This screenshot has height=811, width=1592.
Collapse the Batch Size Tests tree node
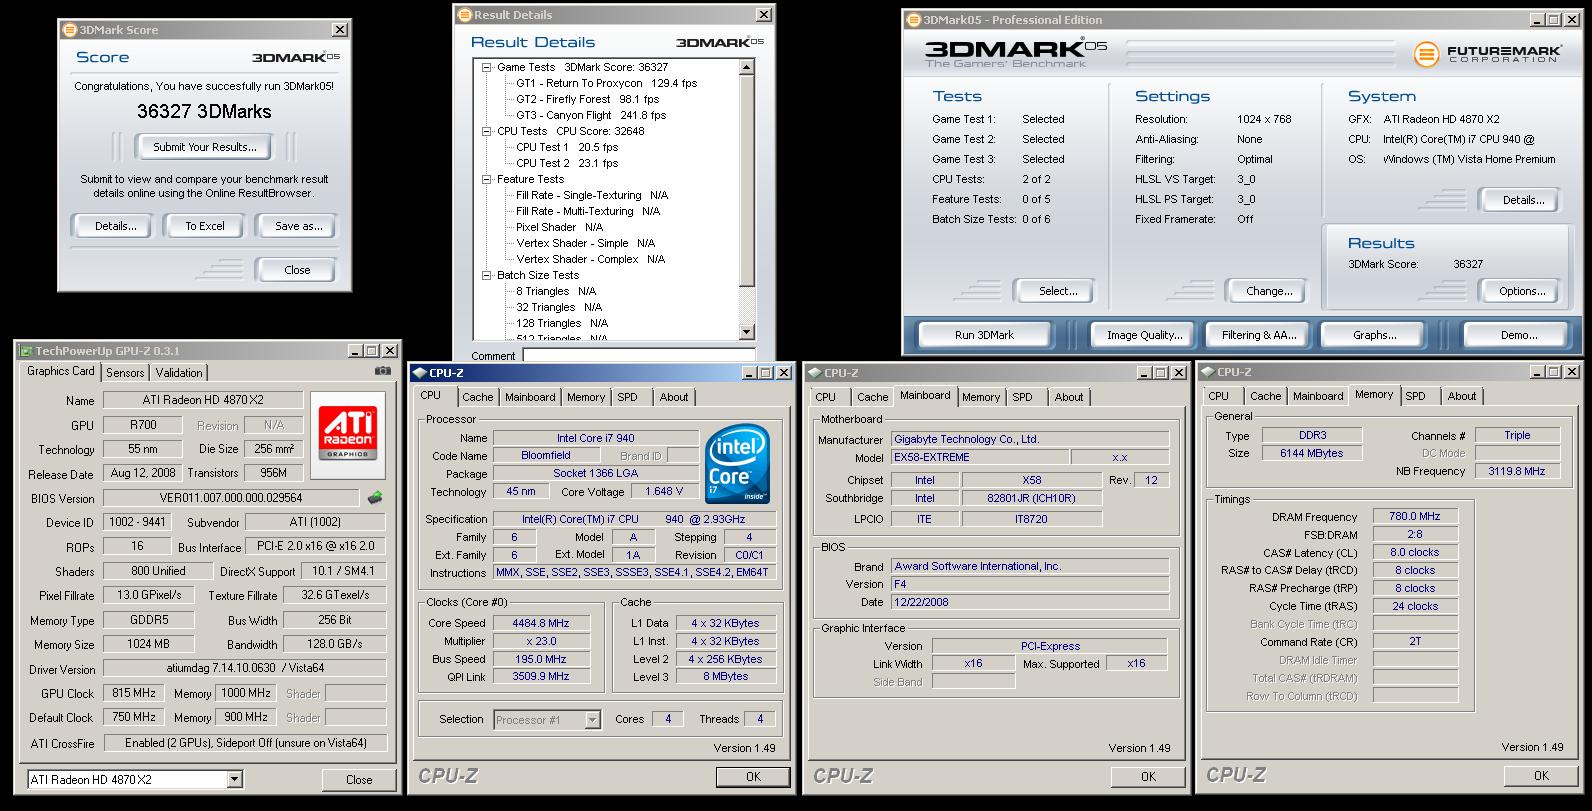487,276
